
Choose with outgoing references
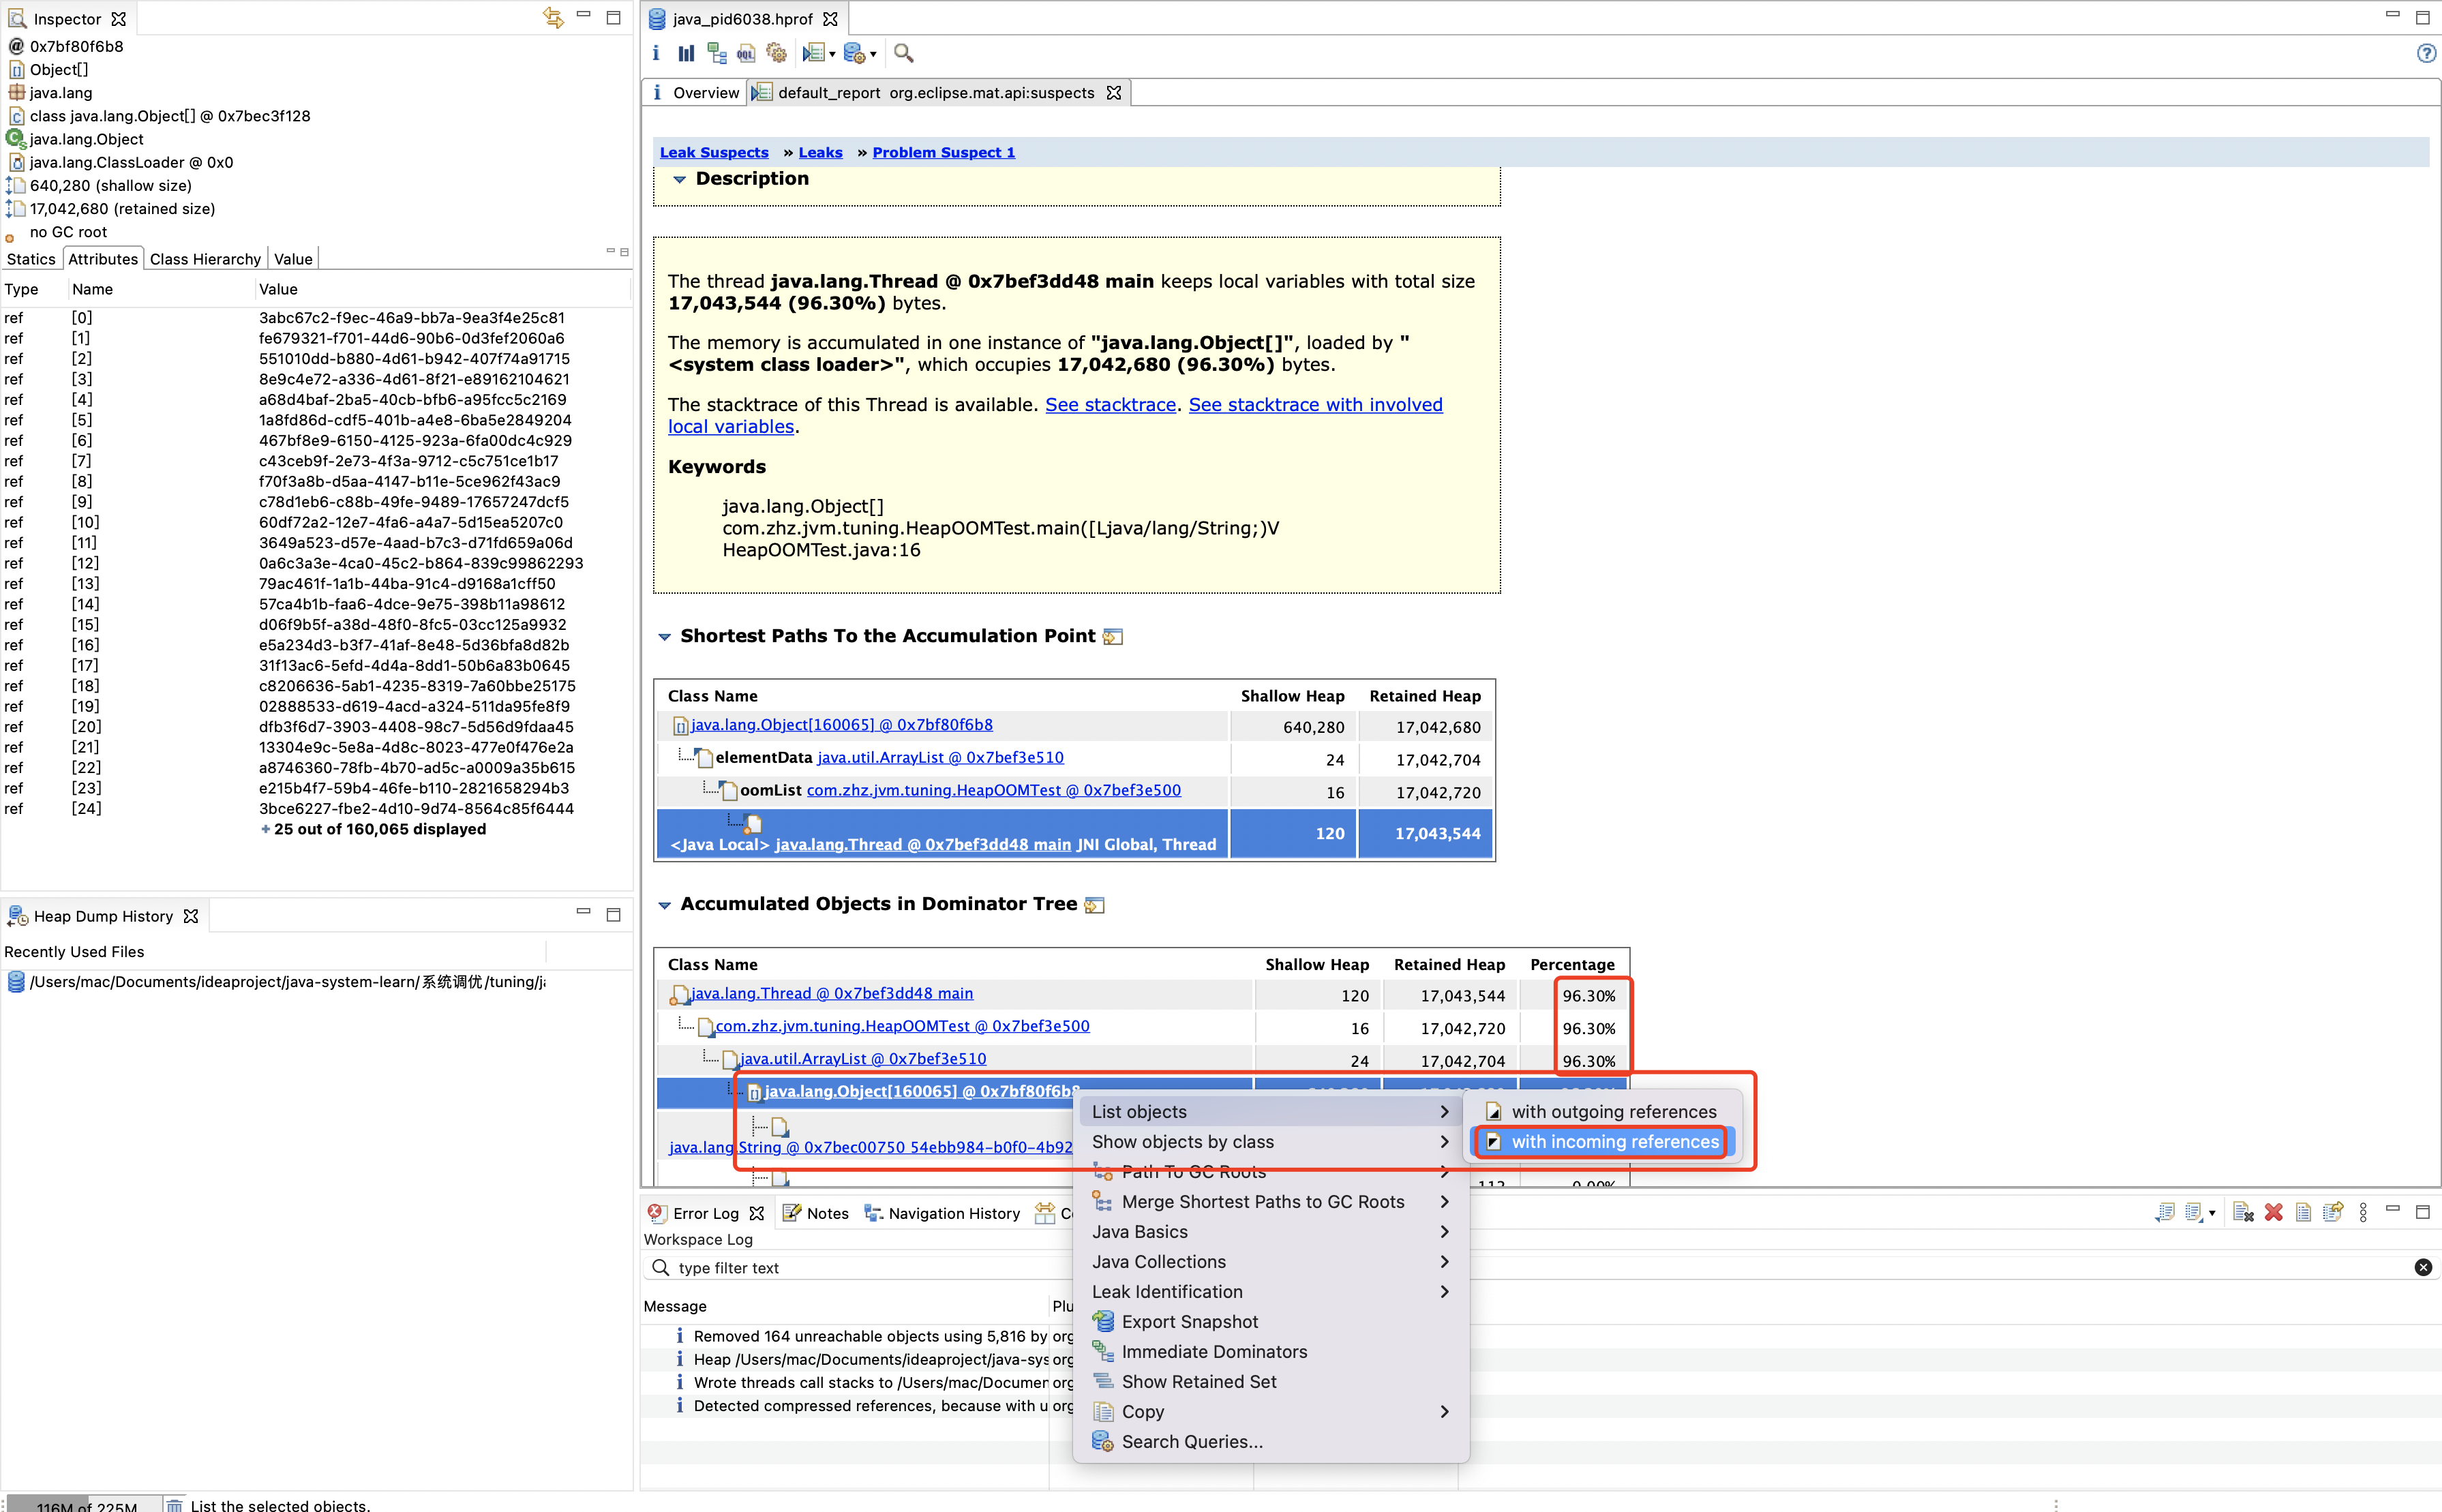pos(1603,1111)
